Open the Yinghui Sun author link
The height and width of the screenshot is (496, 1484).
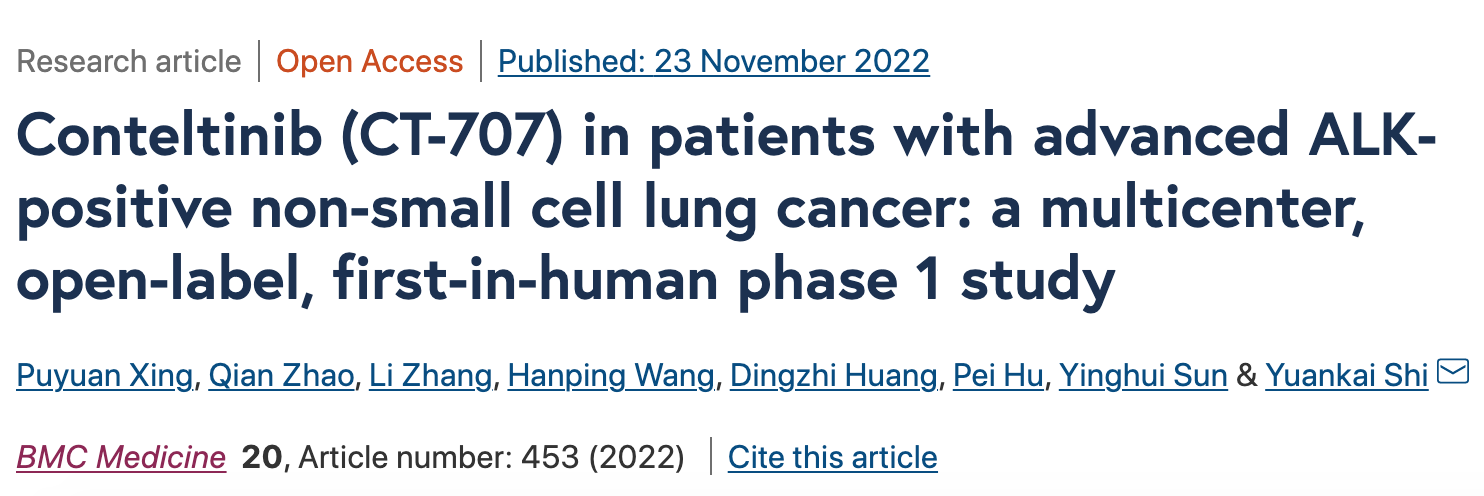1143,377
